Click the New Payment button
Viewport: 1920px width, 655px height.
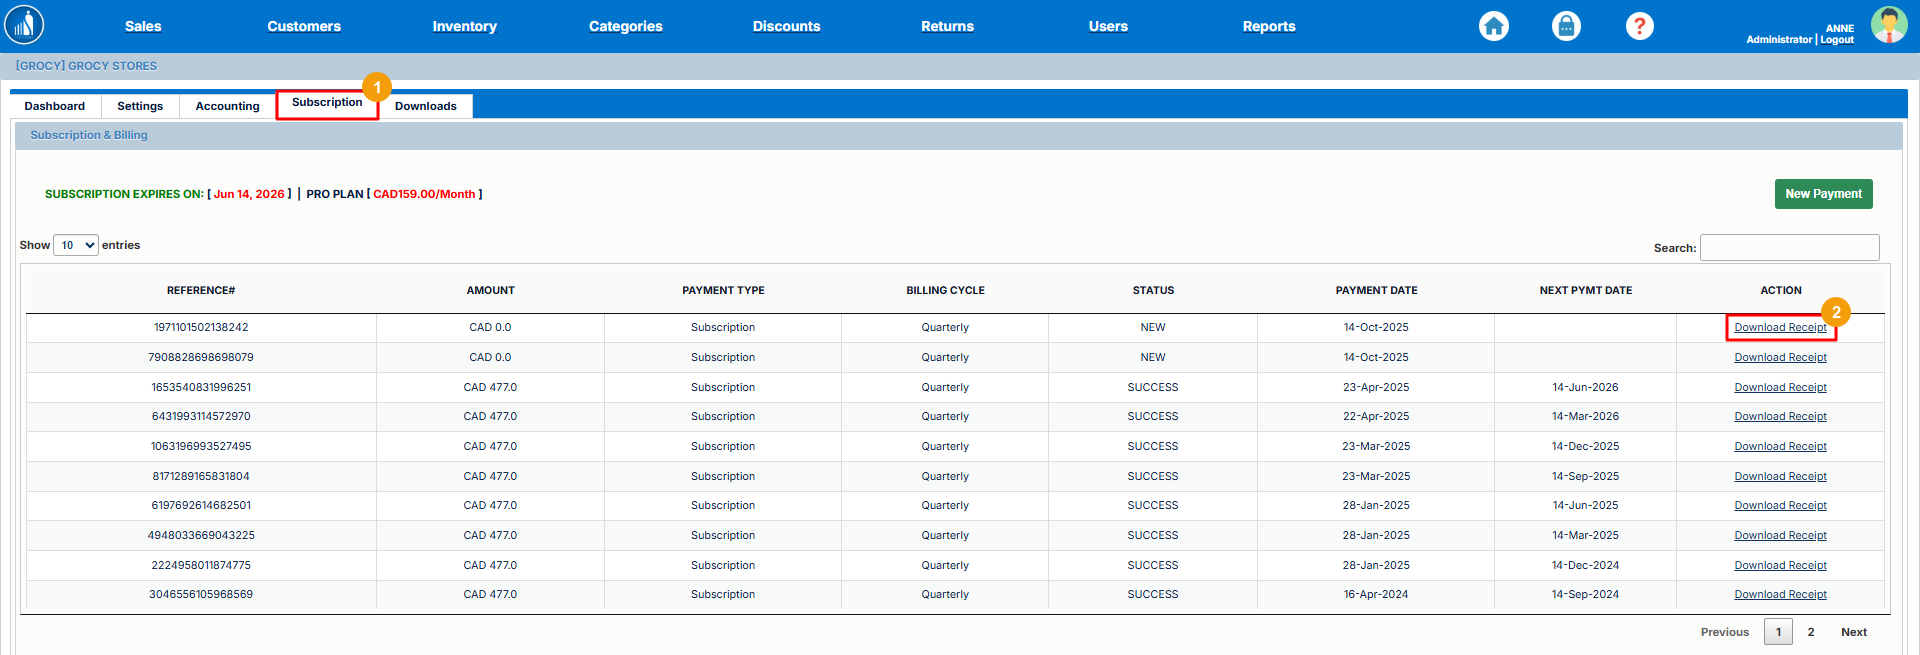click(x=1823, y=194)
